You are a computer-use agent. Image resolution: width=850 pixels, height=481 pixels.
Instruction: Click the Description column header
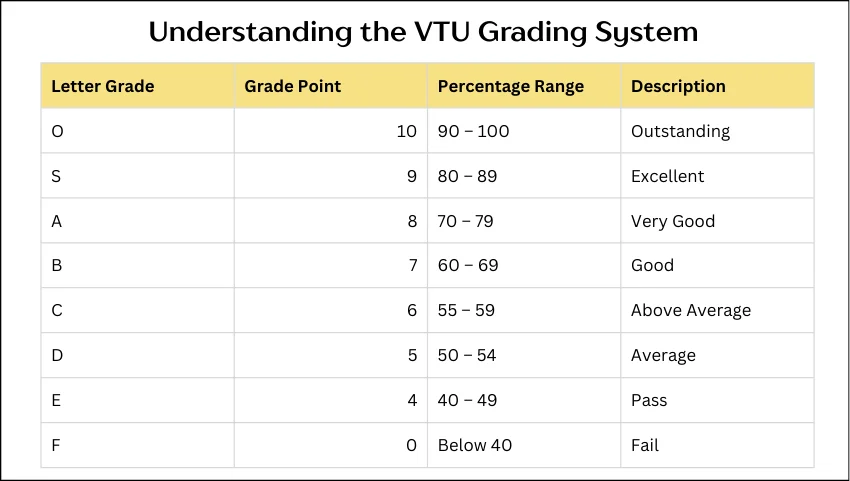click(678, 86)
